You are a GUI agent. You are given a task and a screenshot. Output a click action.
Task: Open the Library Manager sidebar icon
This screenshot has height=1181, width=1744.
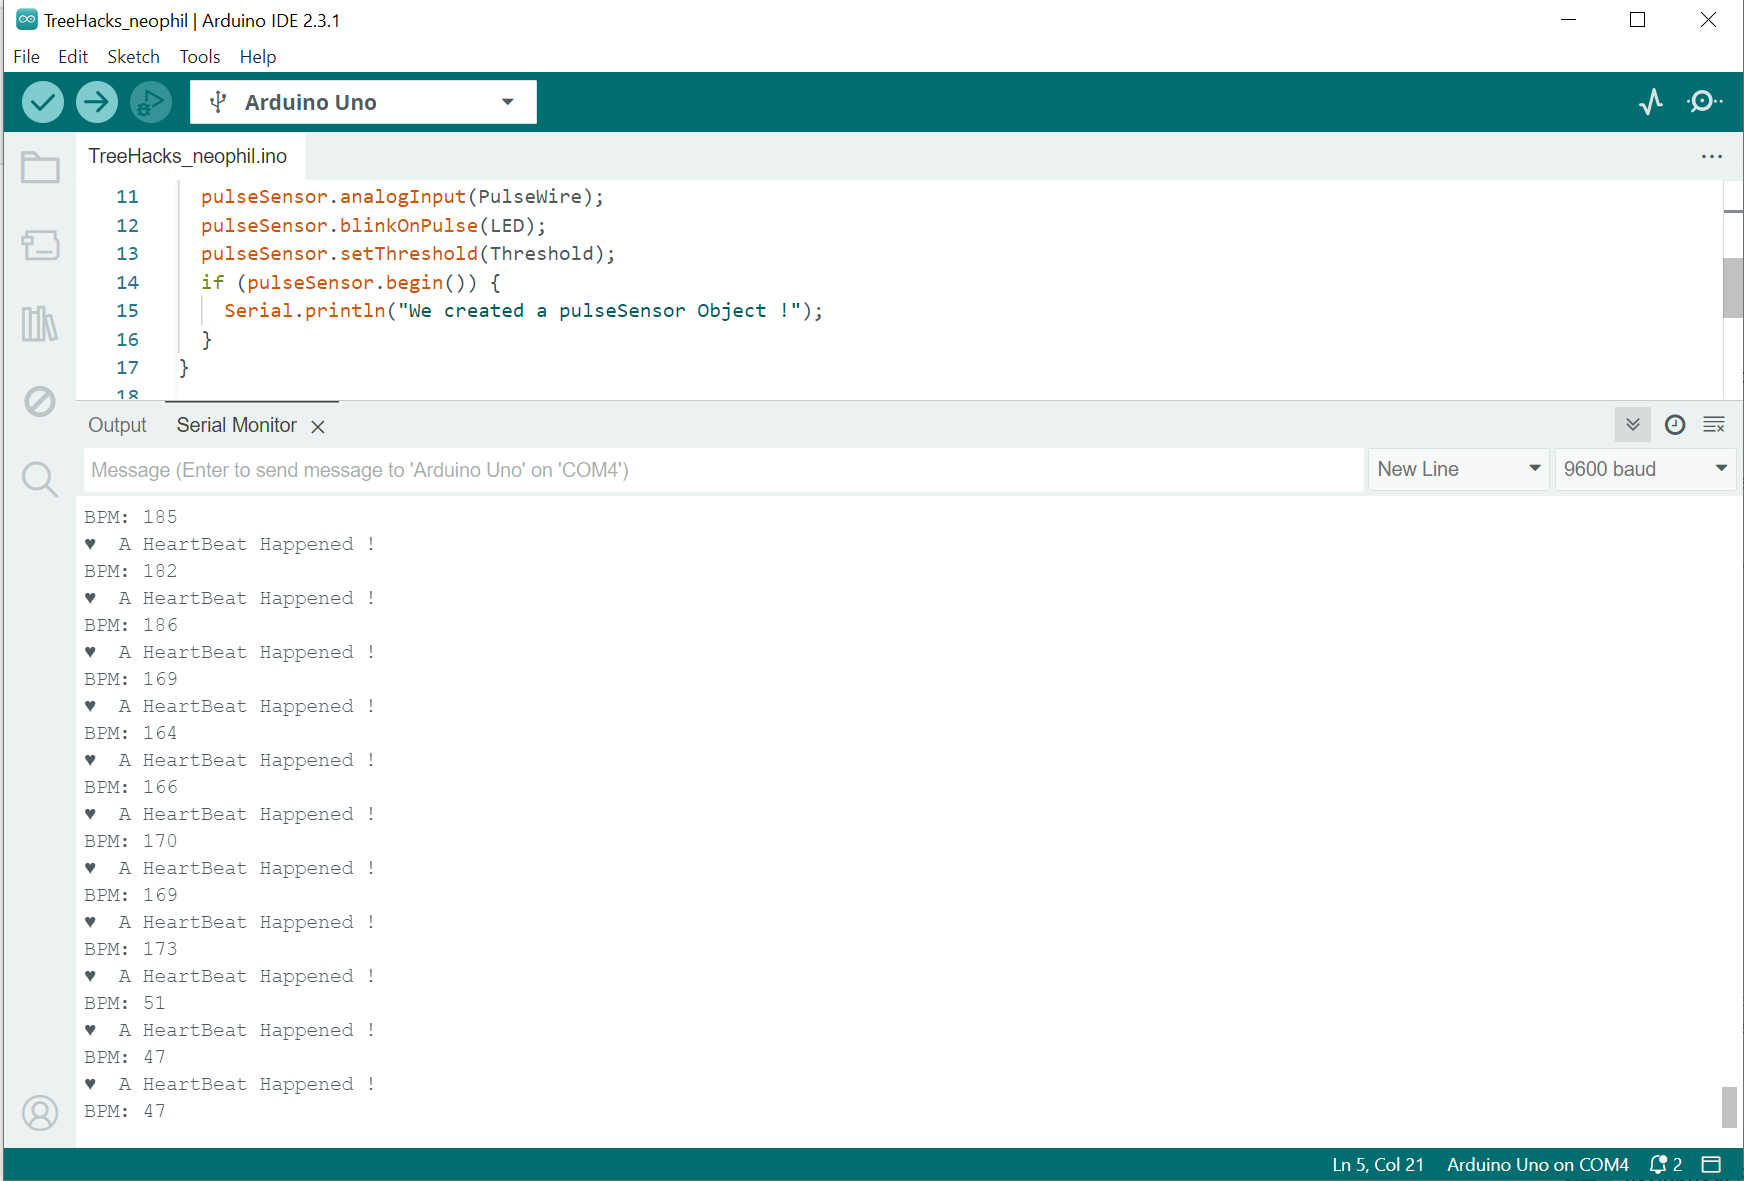(40, 323)
